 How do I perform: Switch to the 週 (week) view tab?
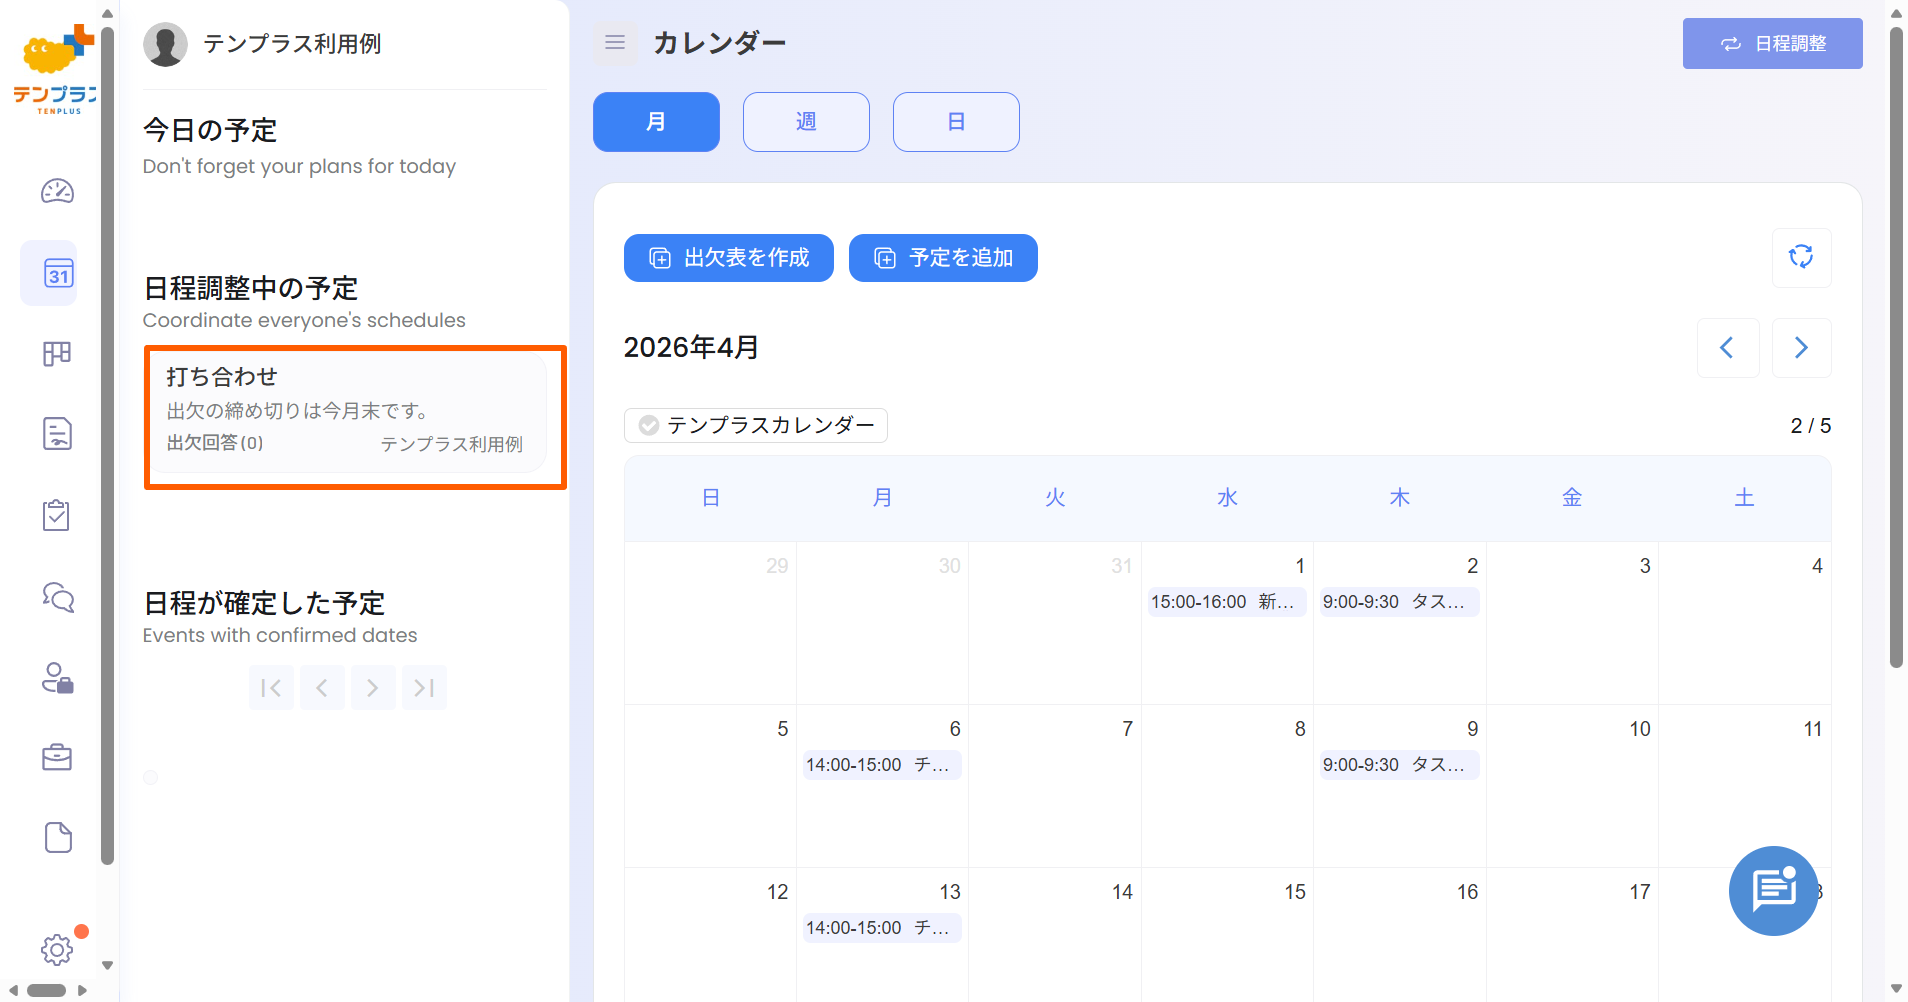805,121
